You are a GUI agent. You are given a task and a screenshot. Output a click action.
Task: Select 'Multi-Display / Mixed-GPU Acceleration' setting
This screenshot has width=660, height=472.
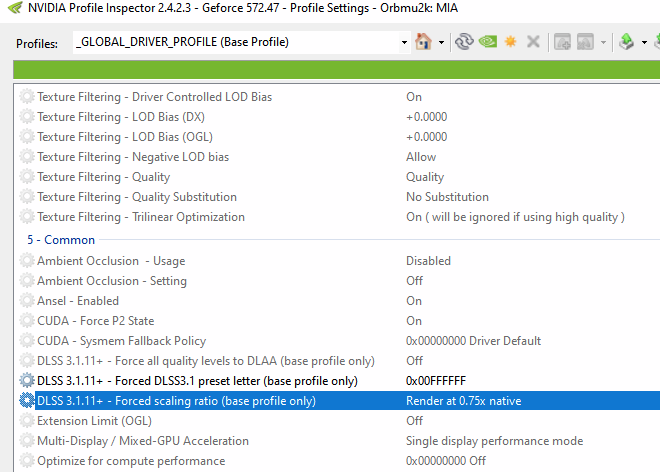(x=143, y=441)
